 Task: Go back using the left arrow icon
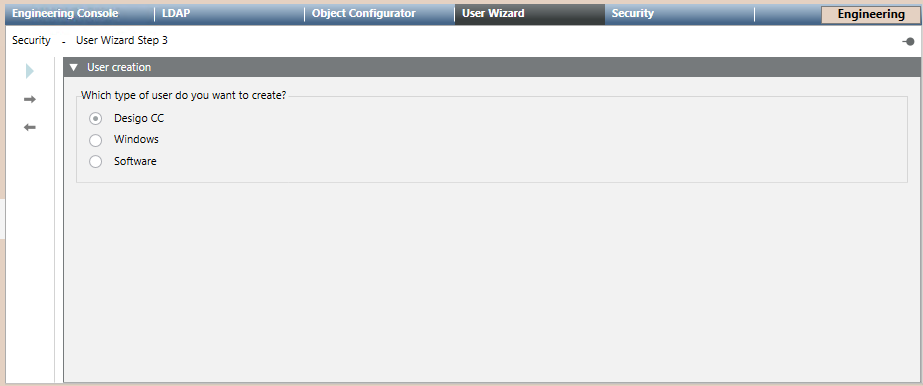pos(30,127)
